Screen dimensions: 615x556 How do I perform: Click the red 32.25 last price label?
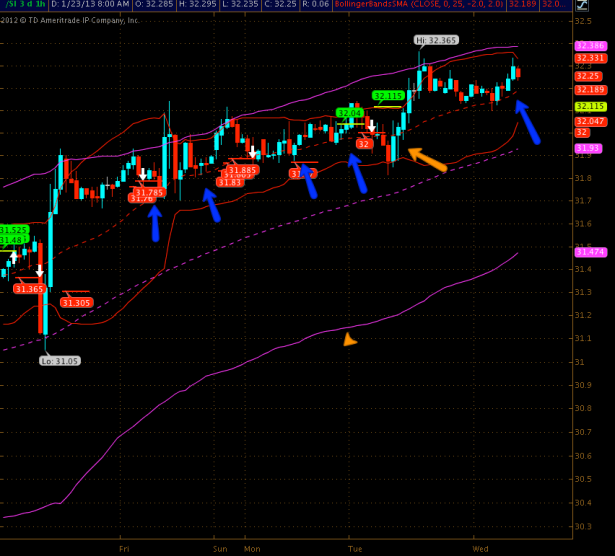[x=588, y=75]
